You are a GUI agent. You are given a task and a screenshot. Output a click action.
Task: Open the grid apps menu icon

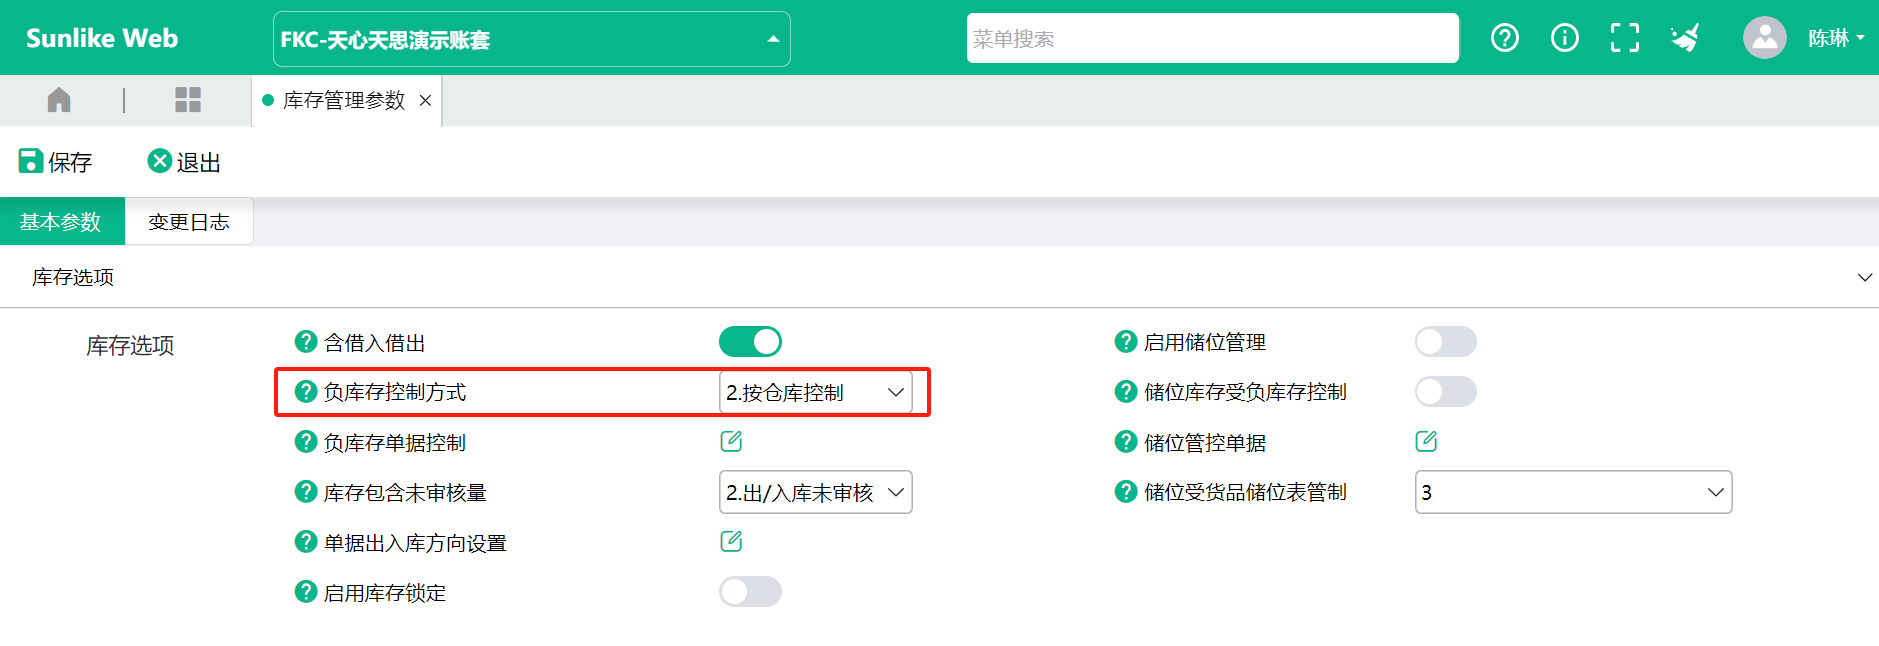click(188, 100)
